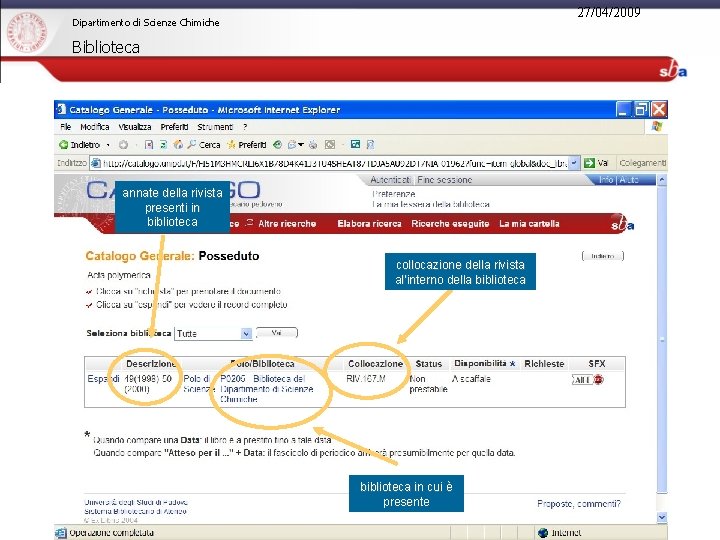Open the Visualizza menu
The height and width of the screenshot is (540, 720).
[x=135, y=127]
